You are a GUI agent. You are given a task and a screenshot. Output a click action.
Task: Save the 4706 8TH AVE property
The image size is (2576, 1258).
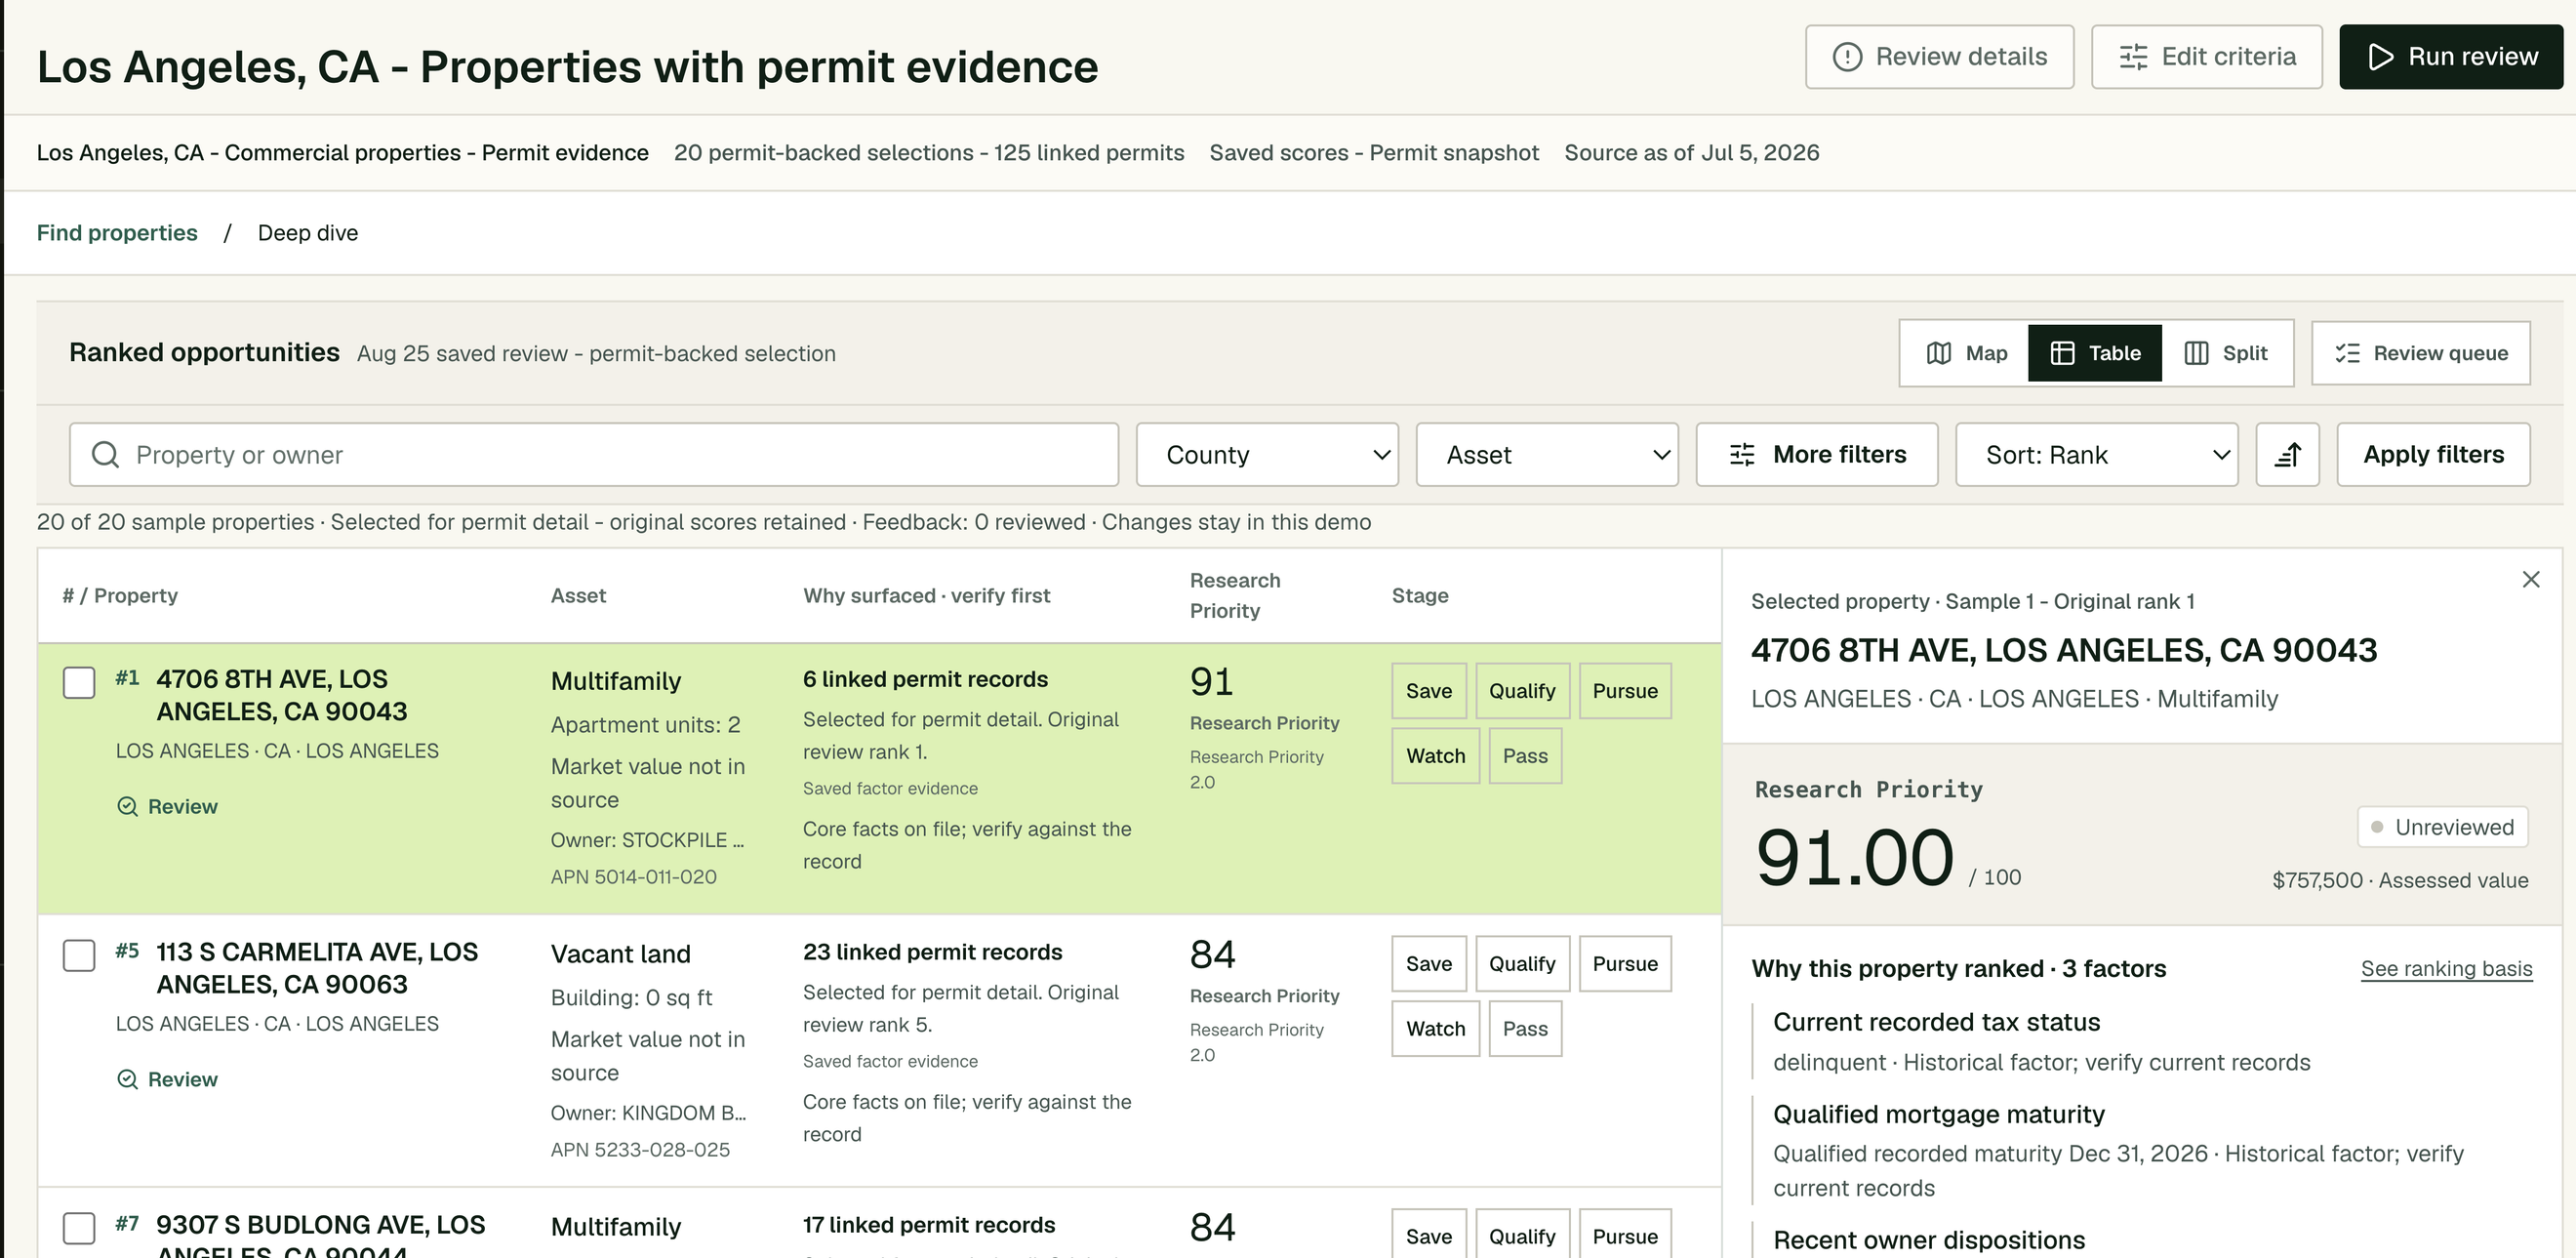[1429, 691]
